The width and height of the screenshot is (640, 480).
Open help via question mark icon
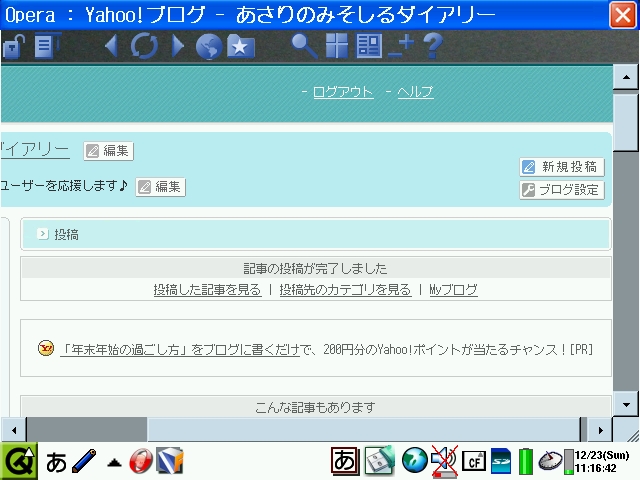click(433, 46)
